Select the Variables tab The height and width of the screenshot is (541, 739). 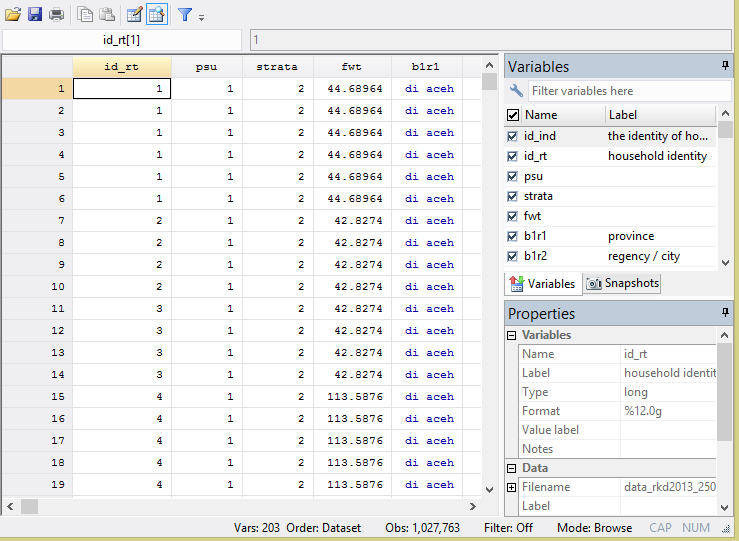pos(543,283)
